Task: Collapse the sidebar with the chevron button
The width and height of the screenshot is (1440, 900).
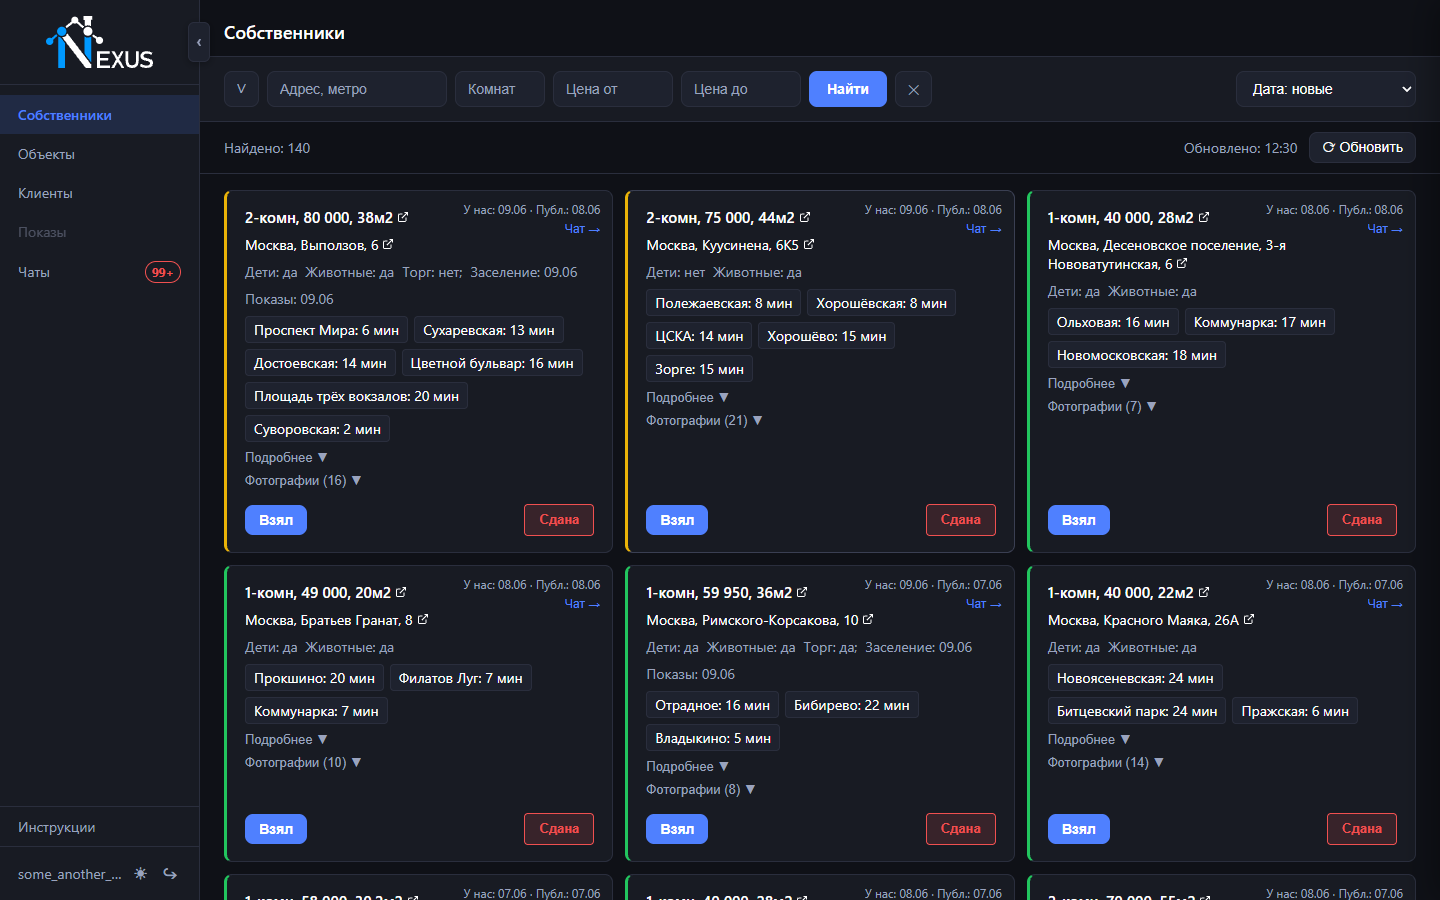Action: 199,42
